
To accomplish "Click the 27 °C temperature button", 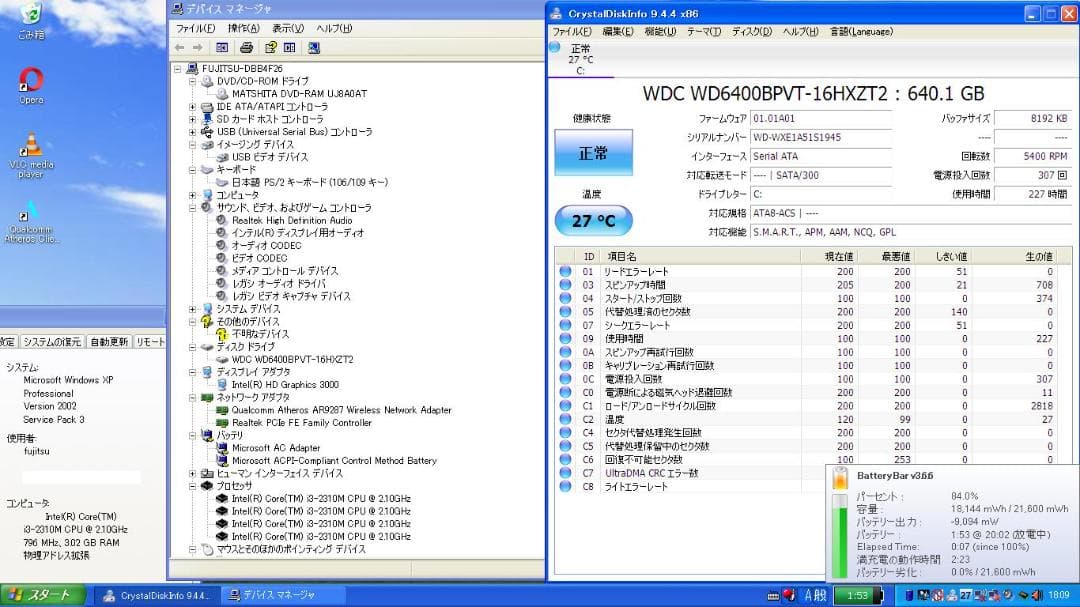I will coord(593,220).
